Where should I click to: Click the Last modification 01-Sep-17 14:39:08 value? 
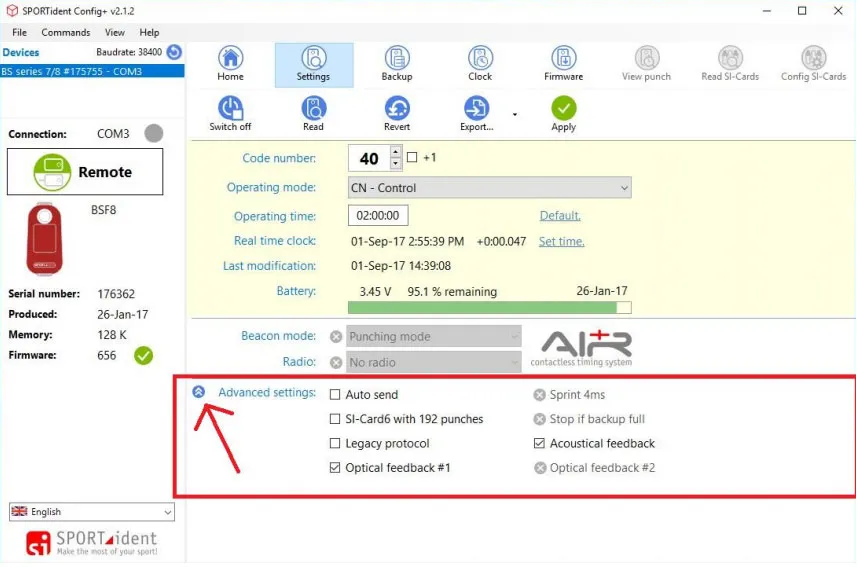pos(401,267)
